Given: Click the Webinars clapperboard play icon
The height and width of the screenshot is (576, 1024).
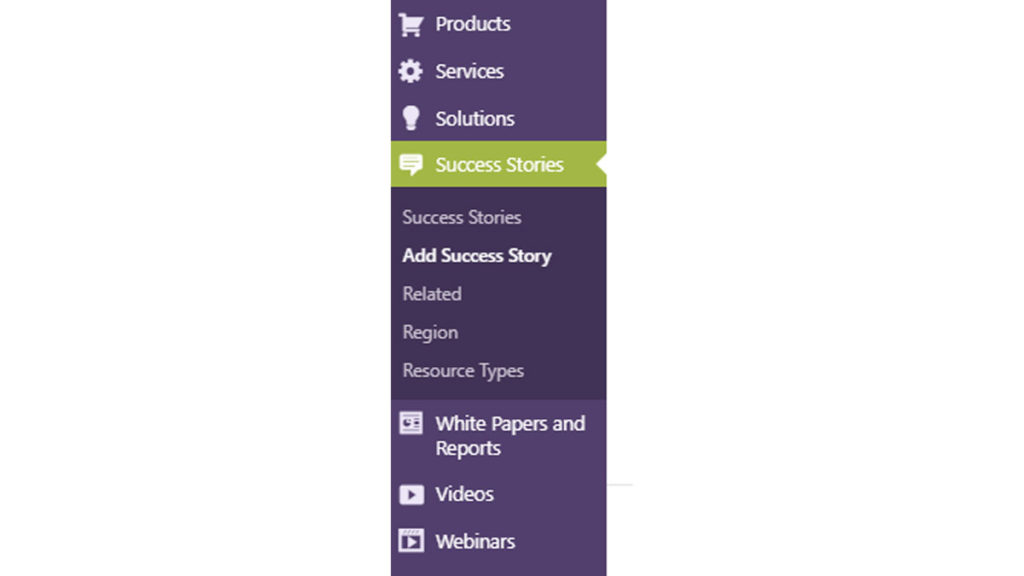Looking at the screenshot, I should click(410, 541).
